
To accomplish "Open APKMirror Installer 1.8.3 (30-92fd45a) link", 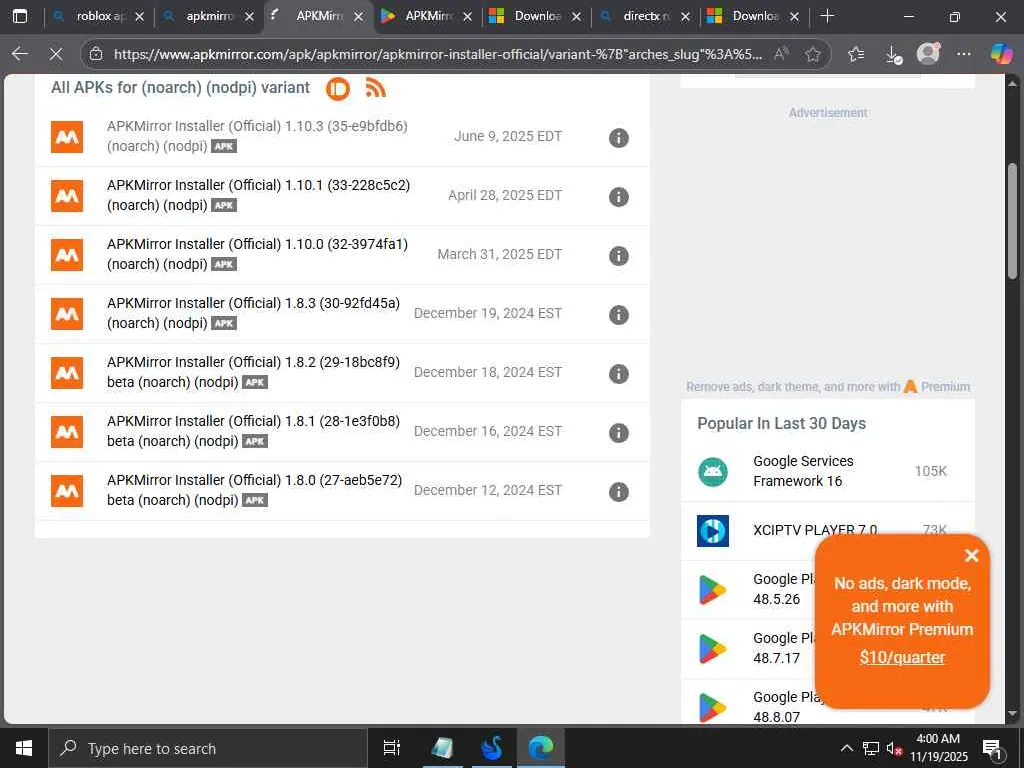I will point(253,313).
